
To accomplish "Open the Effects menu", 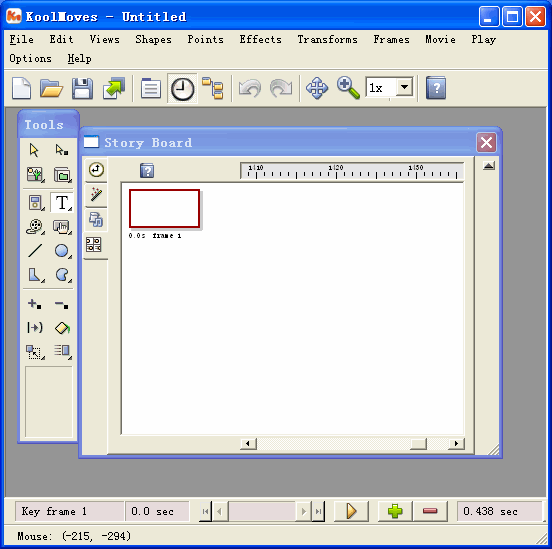I will pos(261,39).
